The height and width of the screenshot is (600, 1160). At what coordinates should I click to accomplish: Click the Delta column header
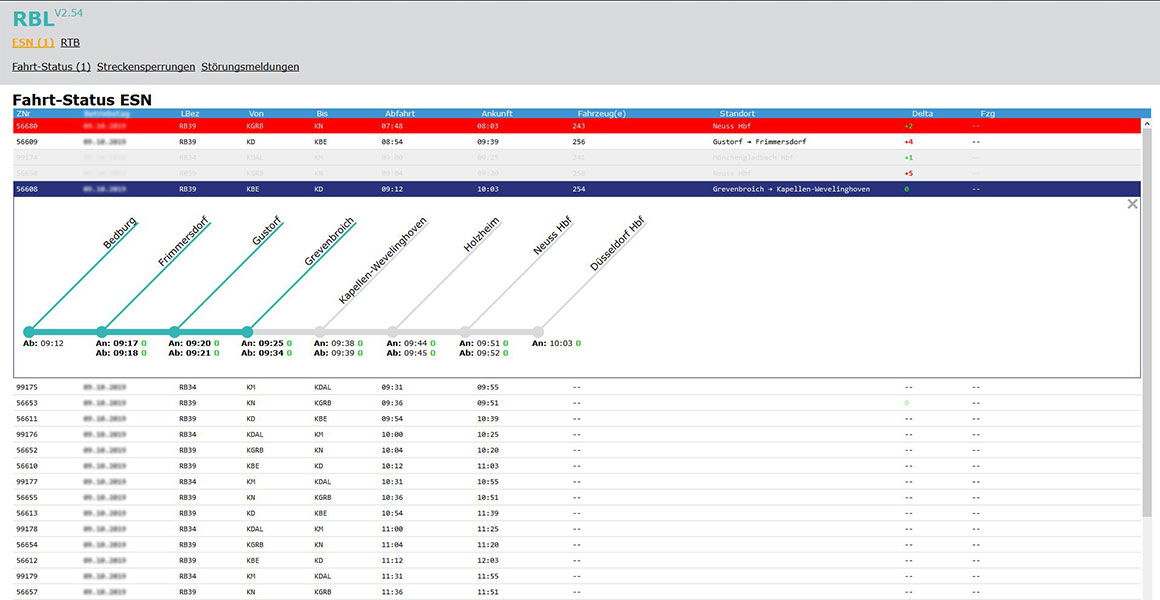click(x=923, y=114)
